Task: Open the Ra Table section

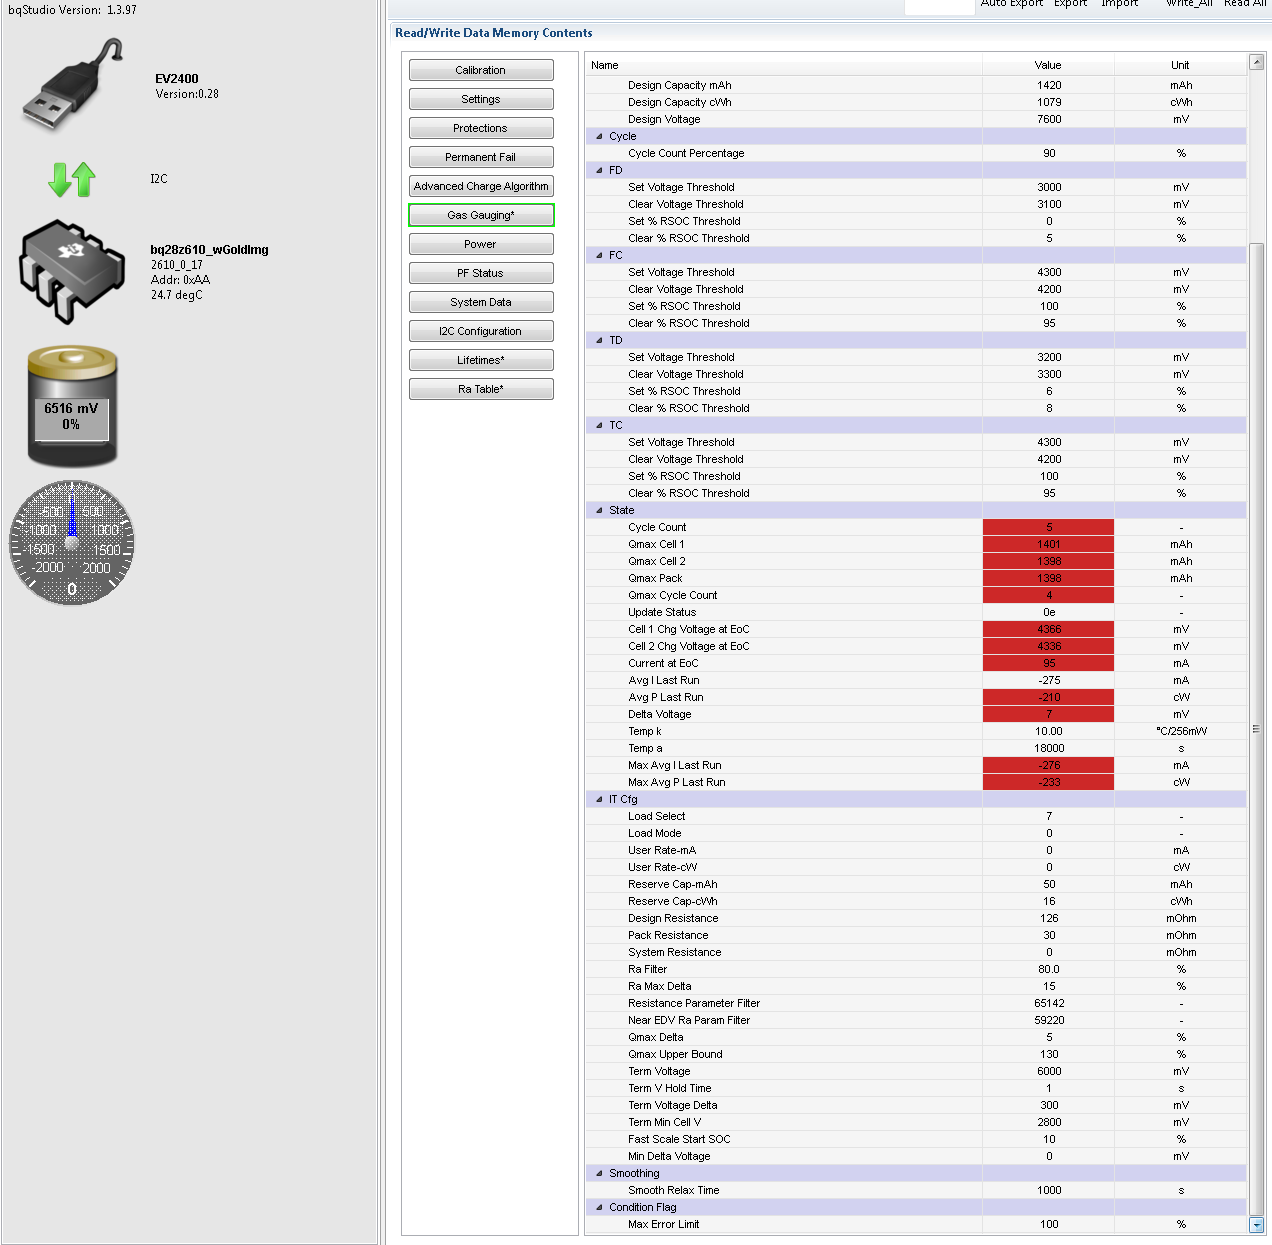Action: 481,389
